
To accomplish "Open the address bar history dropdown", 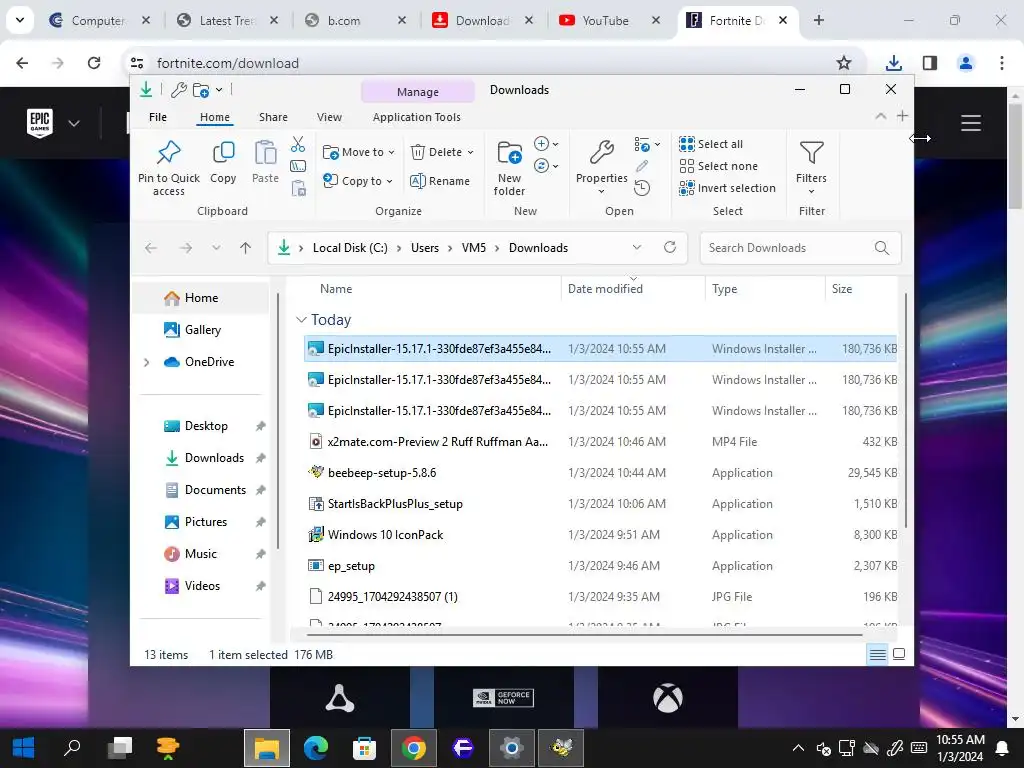I will (637, 248).
